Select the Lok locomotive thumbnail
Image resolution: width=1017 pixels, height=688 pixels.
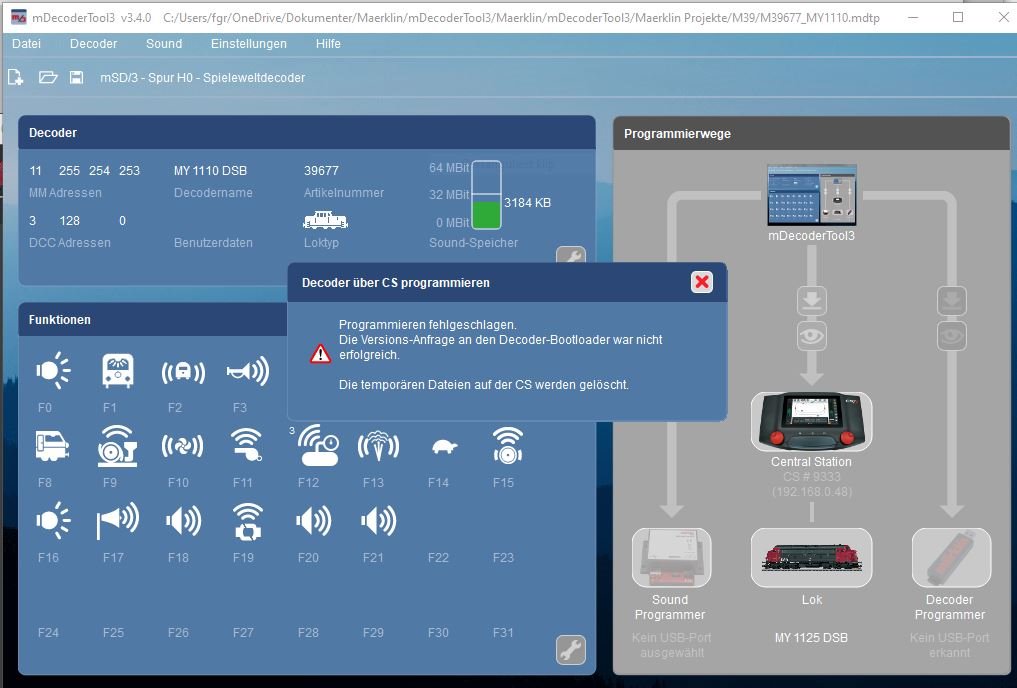point(811,558)
